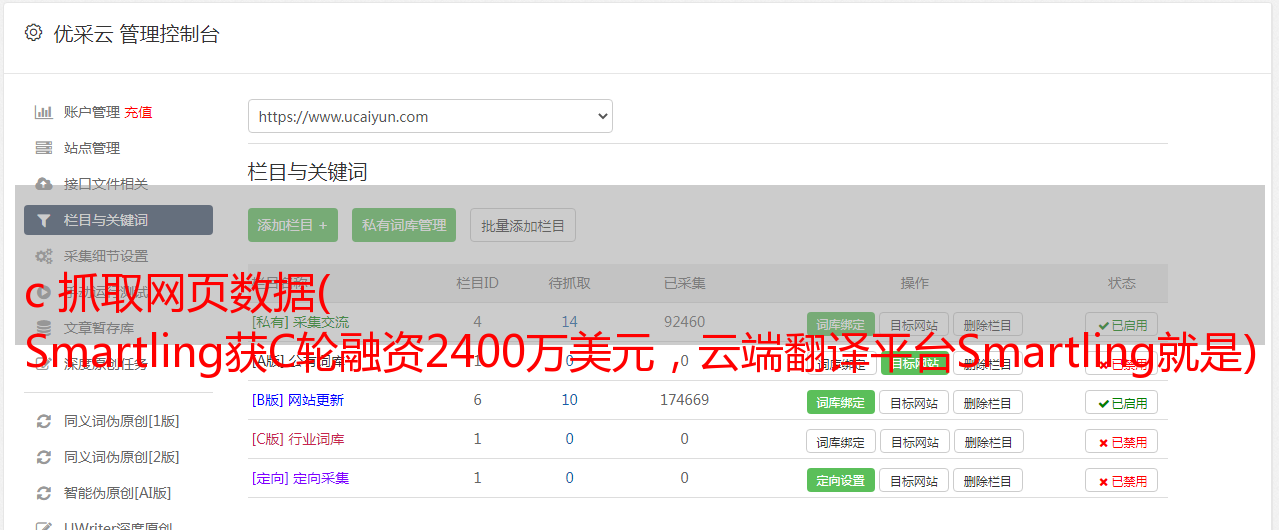Click 删除栏目 in the 定向采集 row
Screen dimensions: 1279x530
pyautogui.click(x=988, y=480)
